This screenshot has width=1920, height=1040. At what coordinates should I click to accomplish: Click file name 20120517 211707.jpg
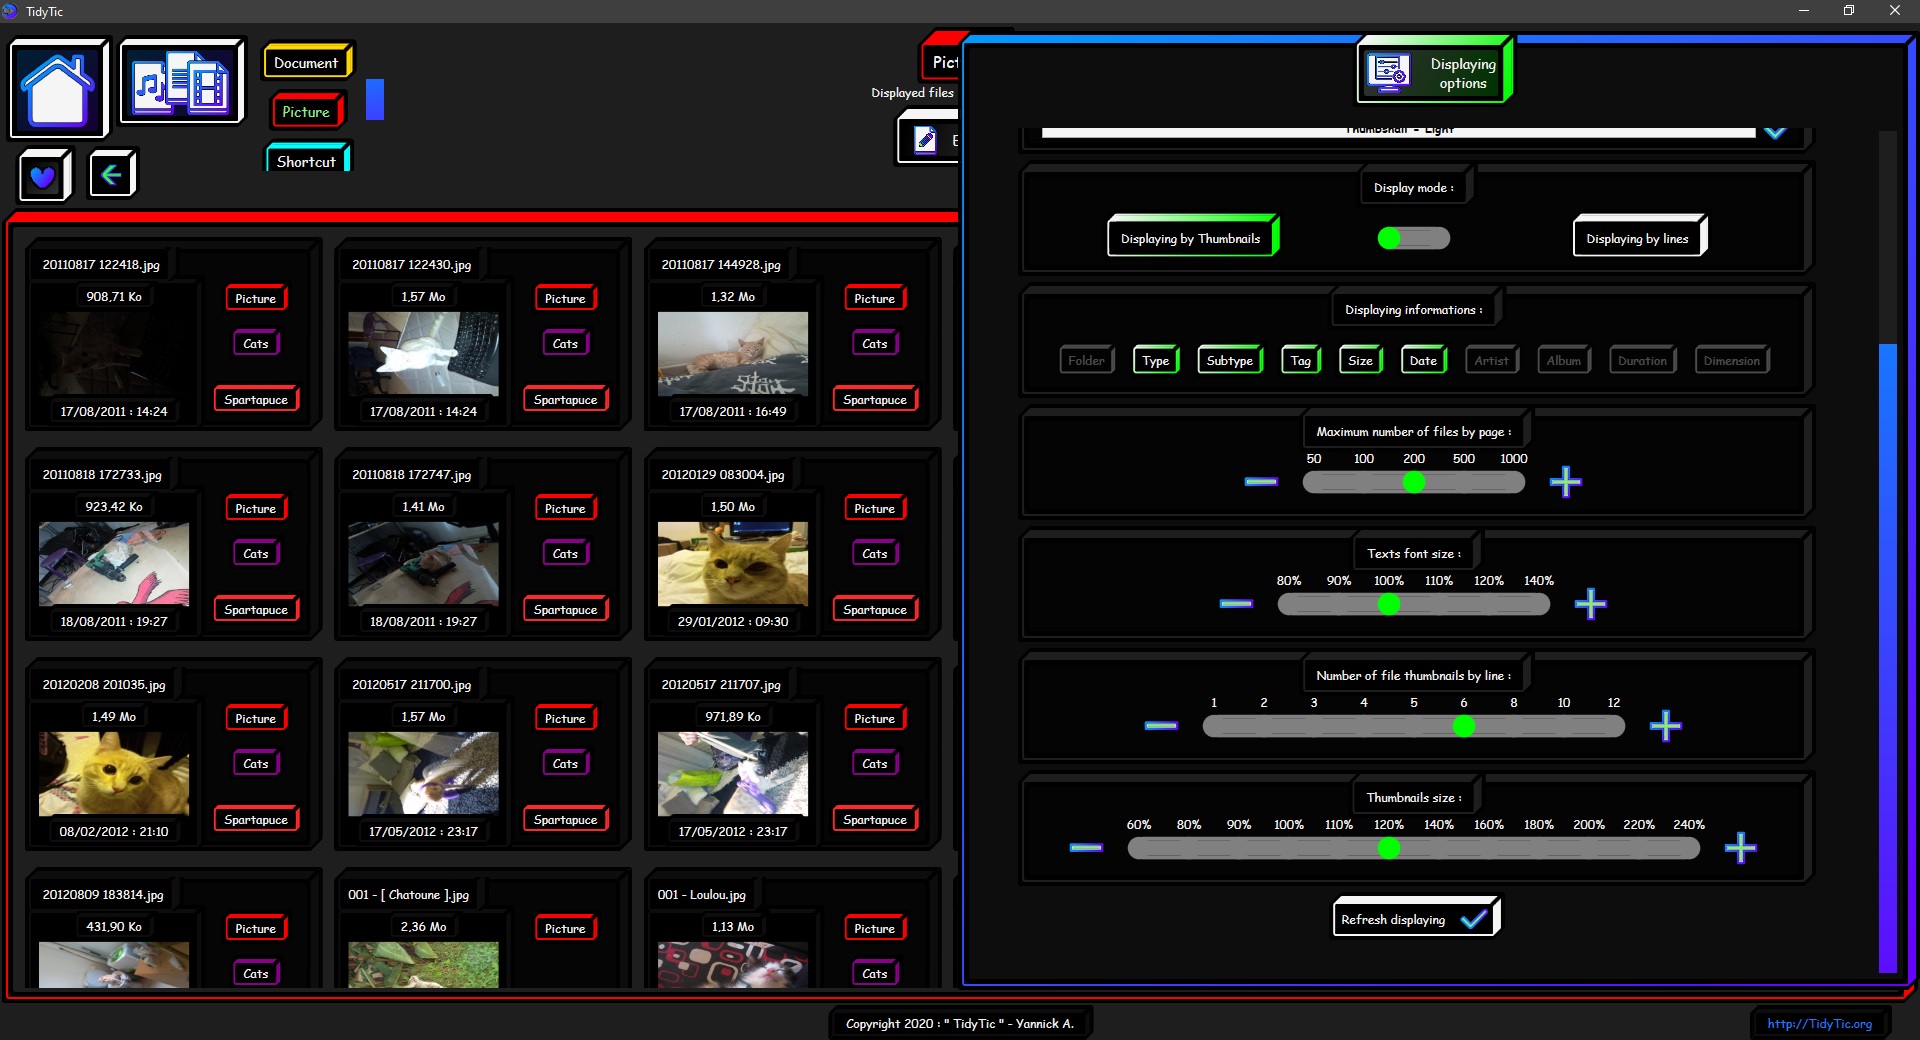pyautogui.click(x=721, y=684)
